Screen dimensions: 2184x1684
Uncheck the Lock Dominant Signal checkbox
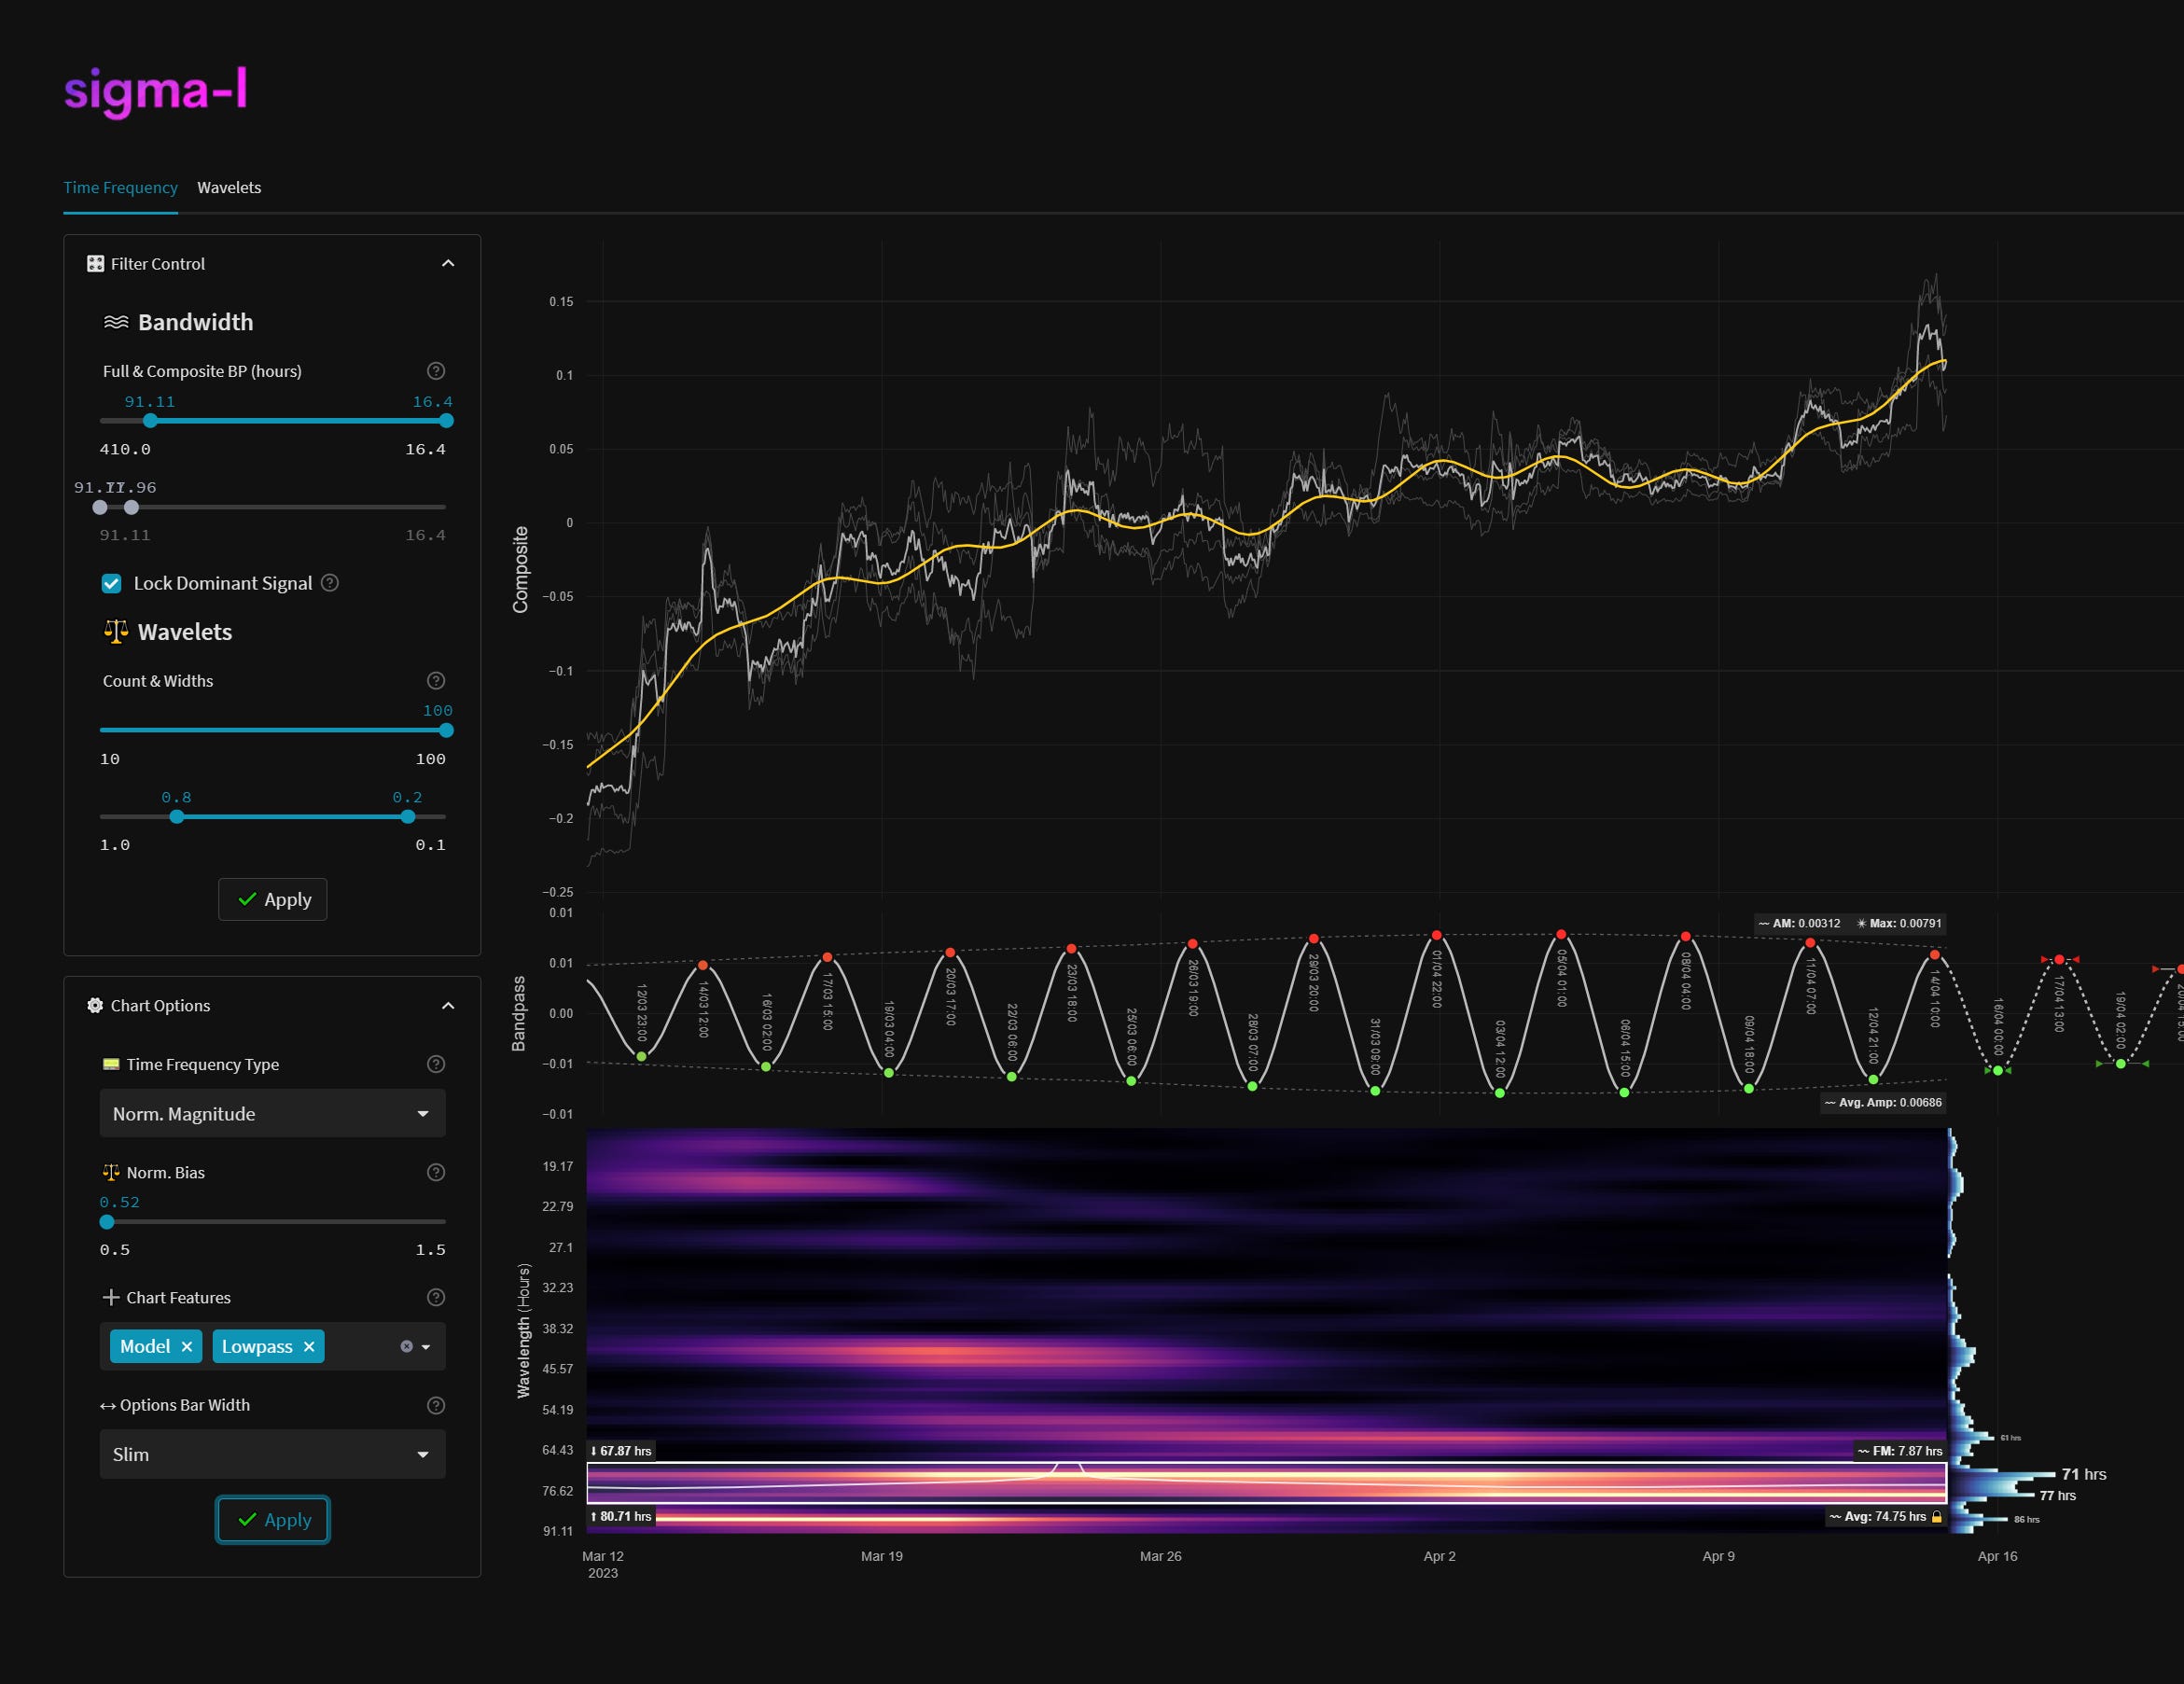(111, 583)
